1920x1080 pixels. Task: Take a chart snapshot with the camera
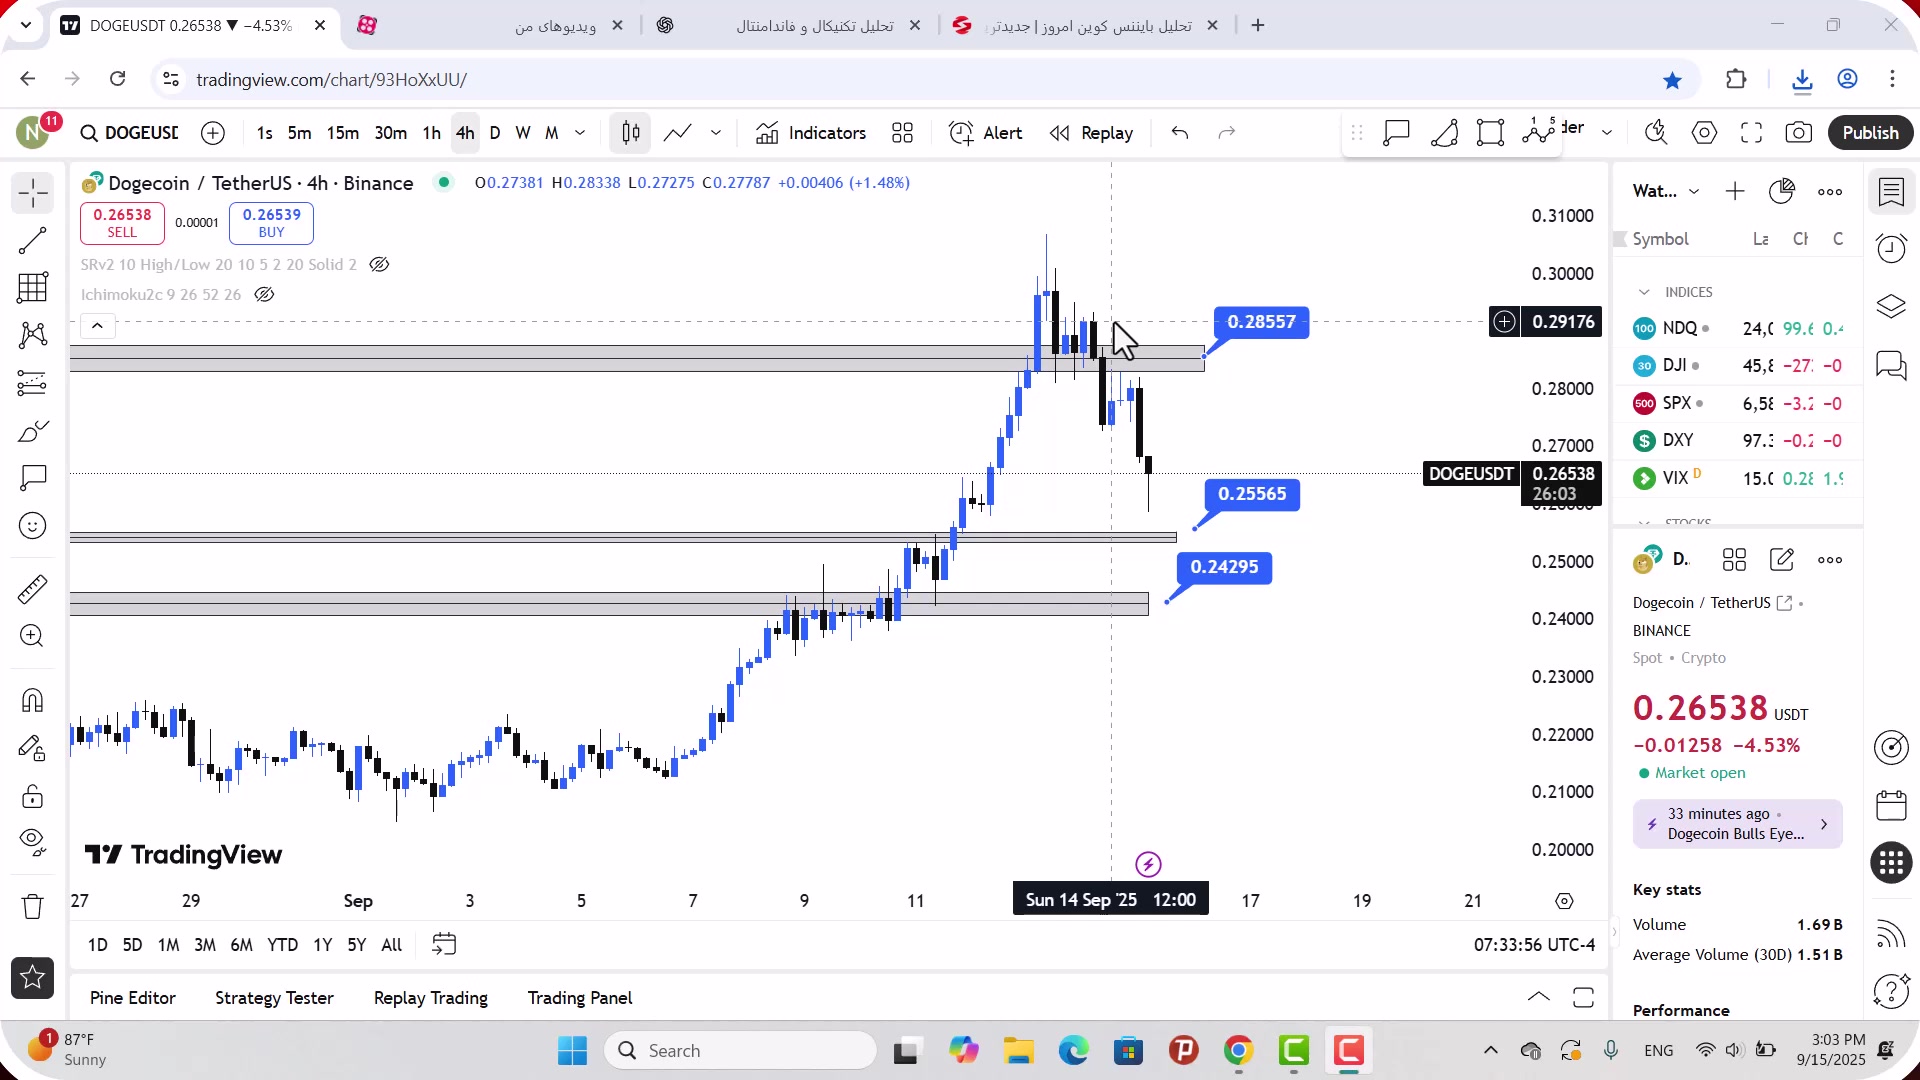[1799, 133]
